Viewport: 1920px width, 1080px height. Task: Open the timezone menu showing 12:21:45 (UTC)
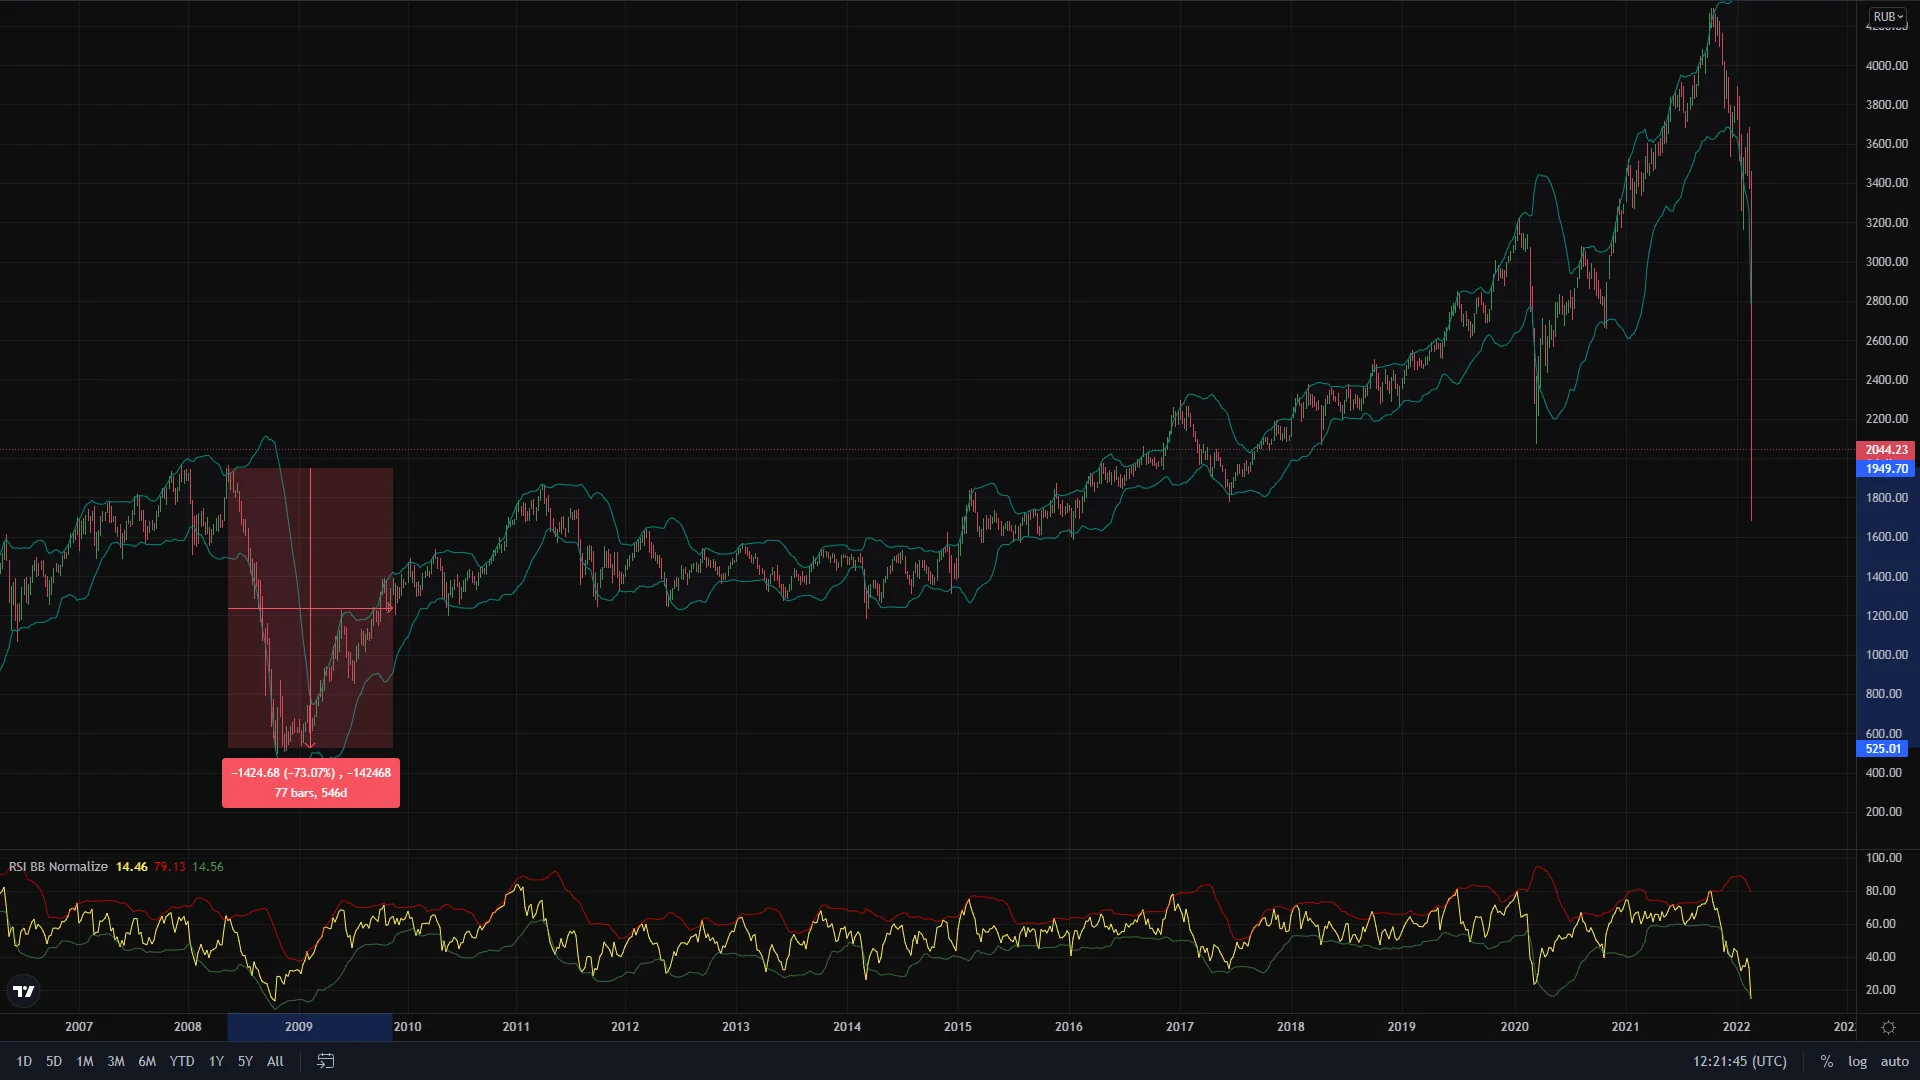click(1740, 1061)
